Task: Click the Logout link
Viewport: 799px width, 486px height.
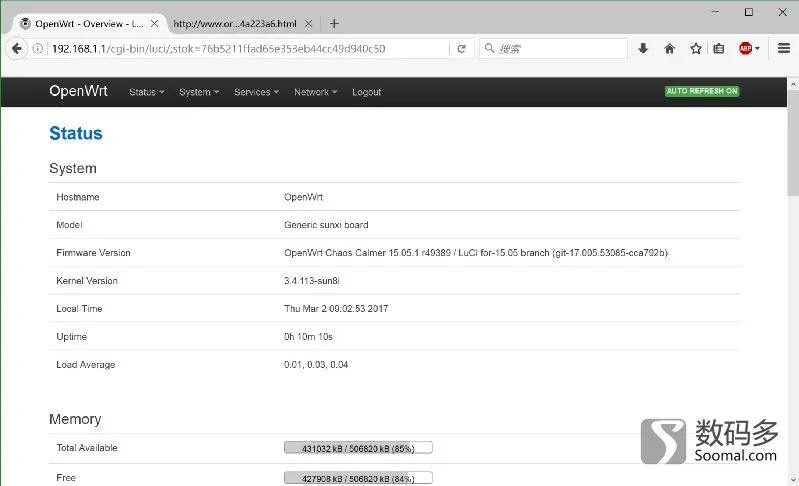Action: point(366,92)
